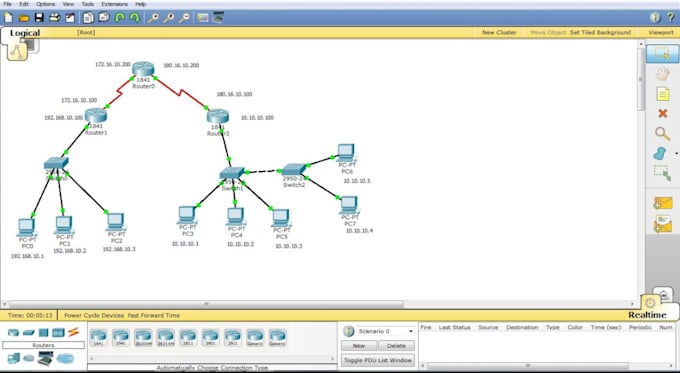The width and height of the screenshot is (680, 373).
Task: Select the End Devices category icon
Action: pyautogui.click(x=13, y=358)
